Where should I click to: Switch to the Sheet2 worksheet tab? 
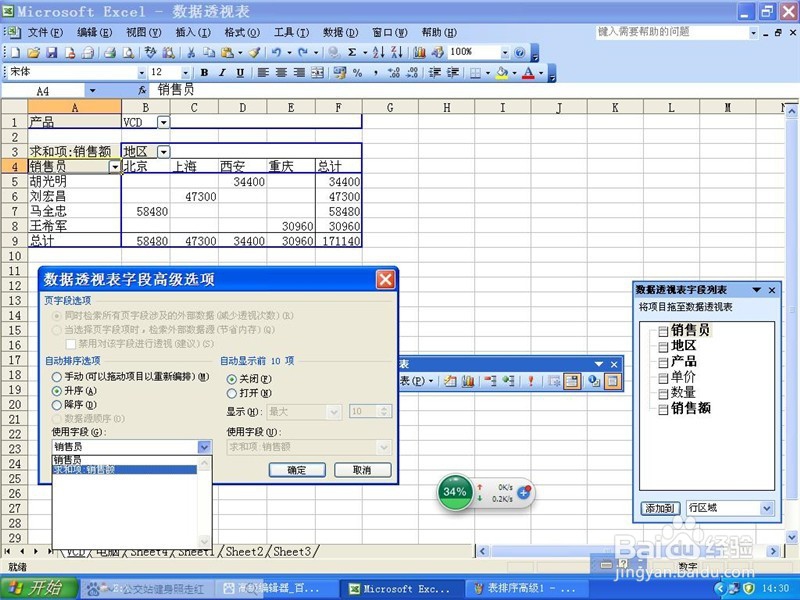(247, 551)
